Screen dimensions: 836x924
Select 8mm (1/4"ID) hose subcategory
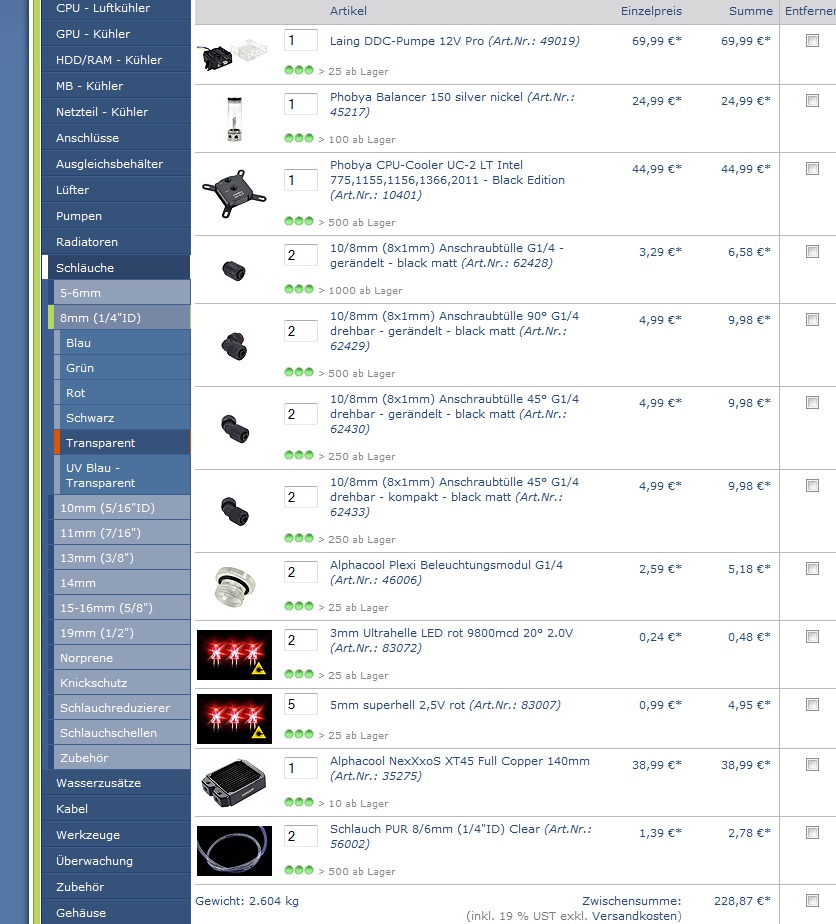119,318
